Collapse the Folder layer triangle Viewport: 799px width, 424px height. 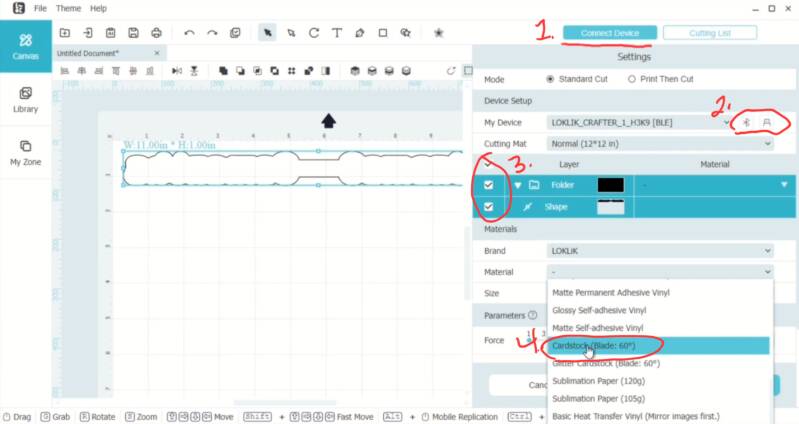518,185
